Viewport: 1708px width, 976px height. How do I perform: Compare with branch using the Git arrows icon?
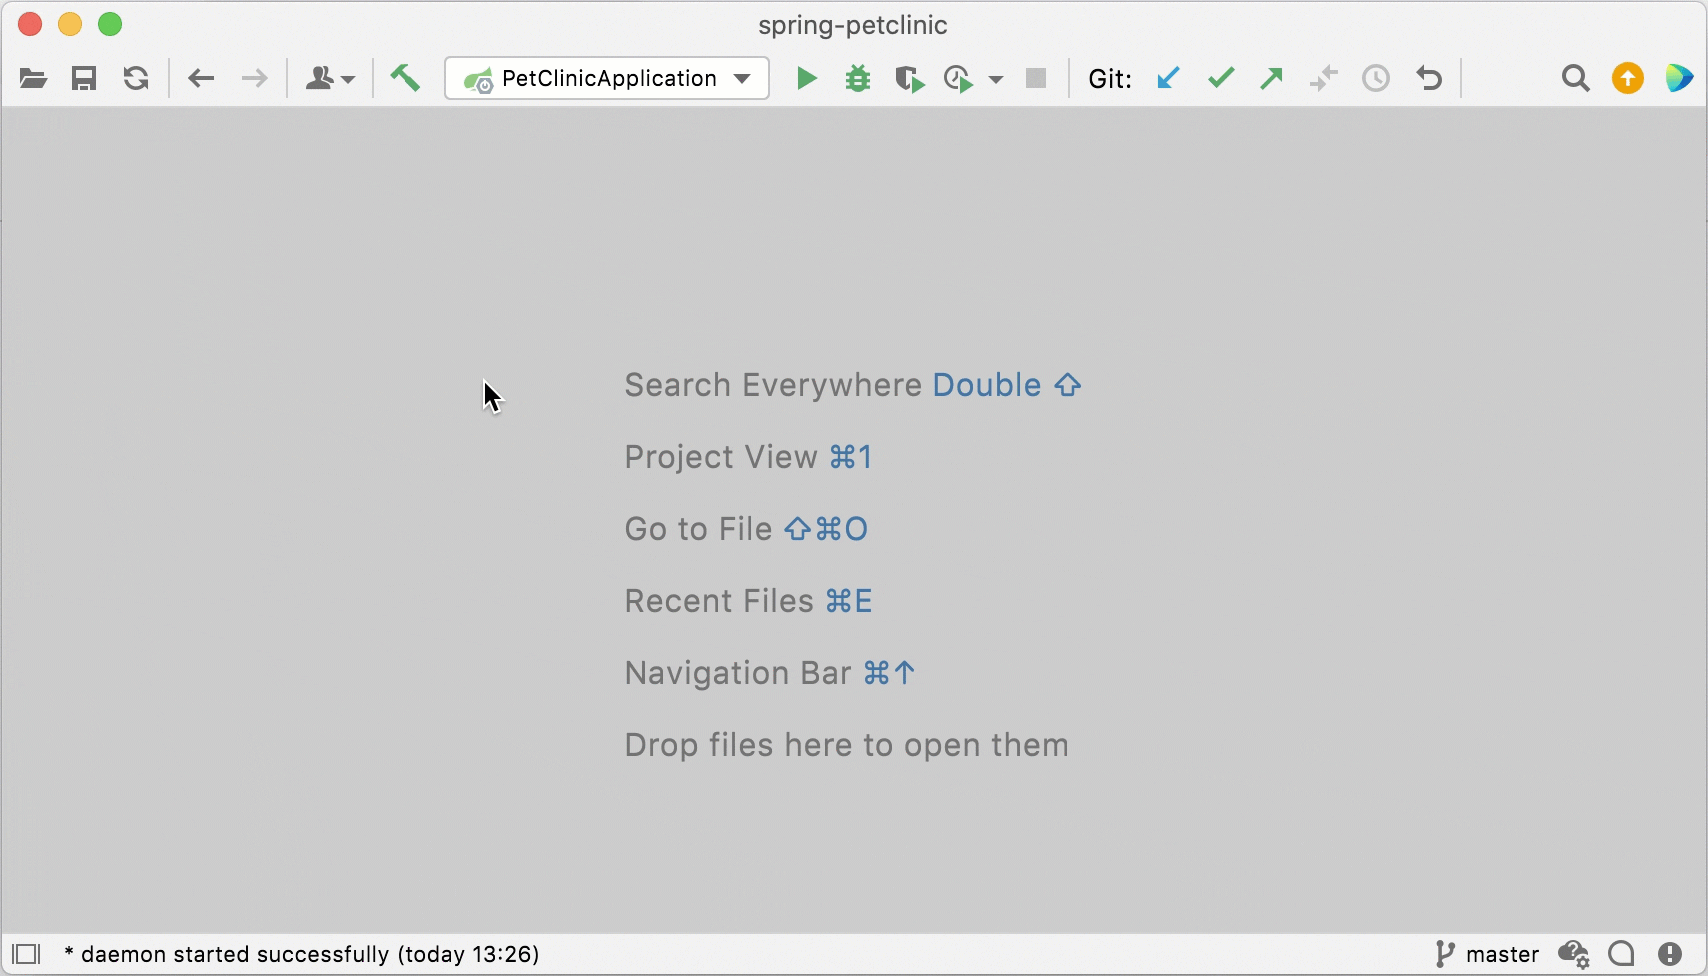pyautogui.click(x=1324, y=78)
